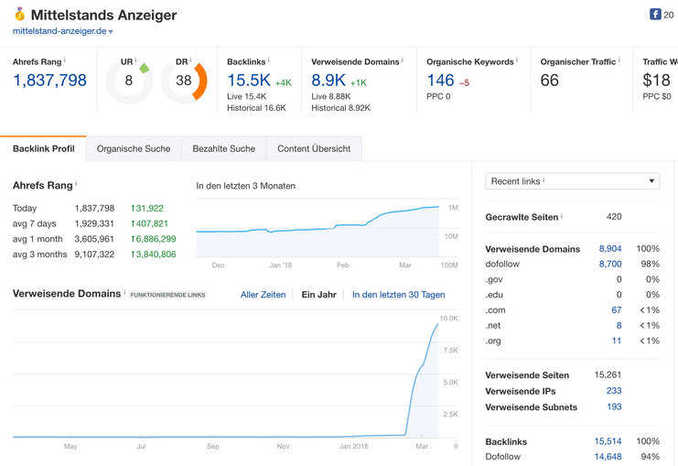Click the Today rank change 31,922

[147, 208]
